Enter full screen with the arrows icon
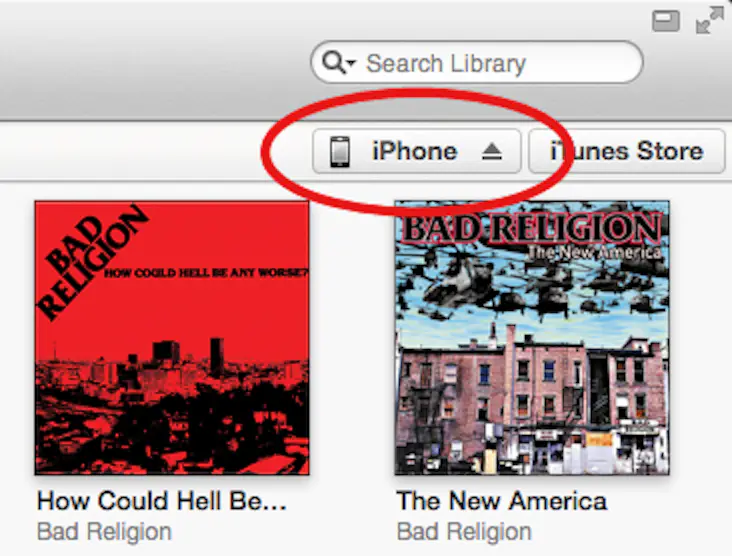 [x=709, y=20]
